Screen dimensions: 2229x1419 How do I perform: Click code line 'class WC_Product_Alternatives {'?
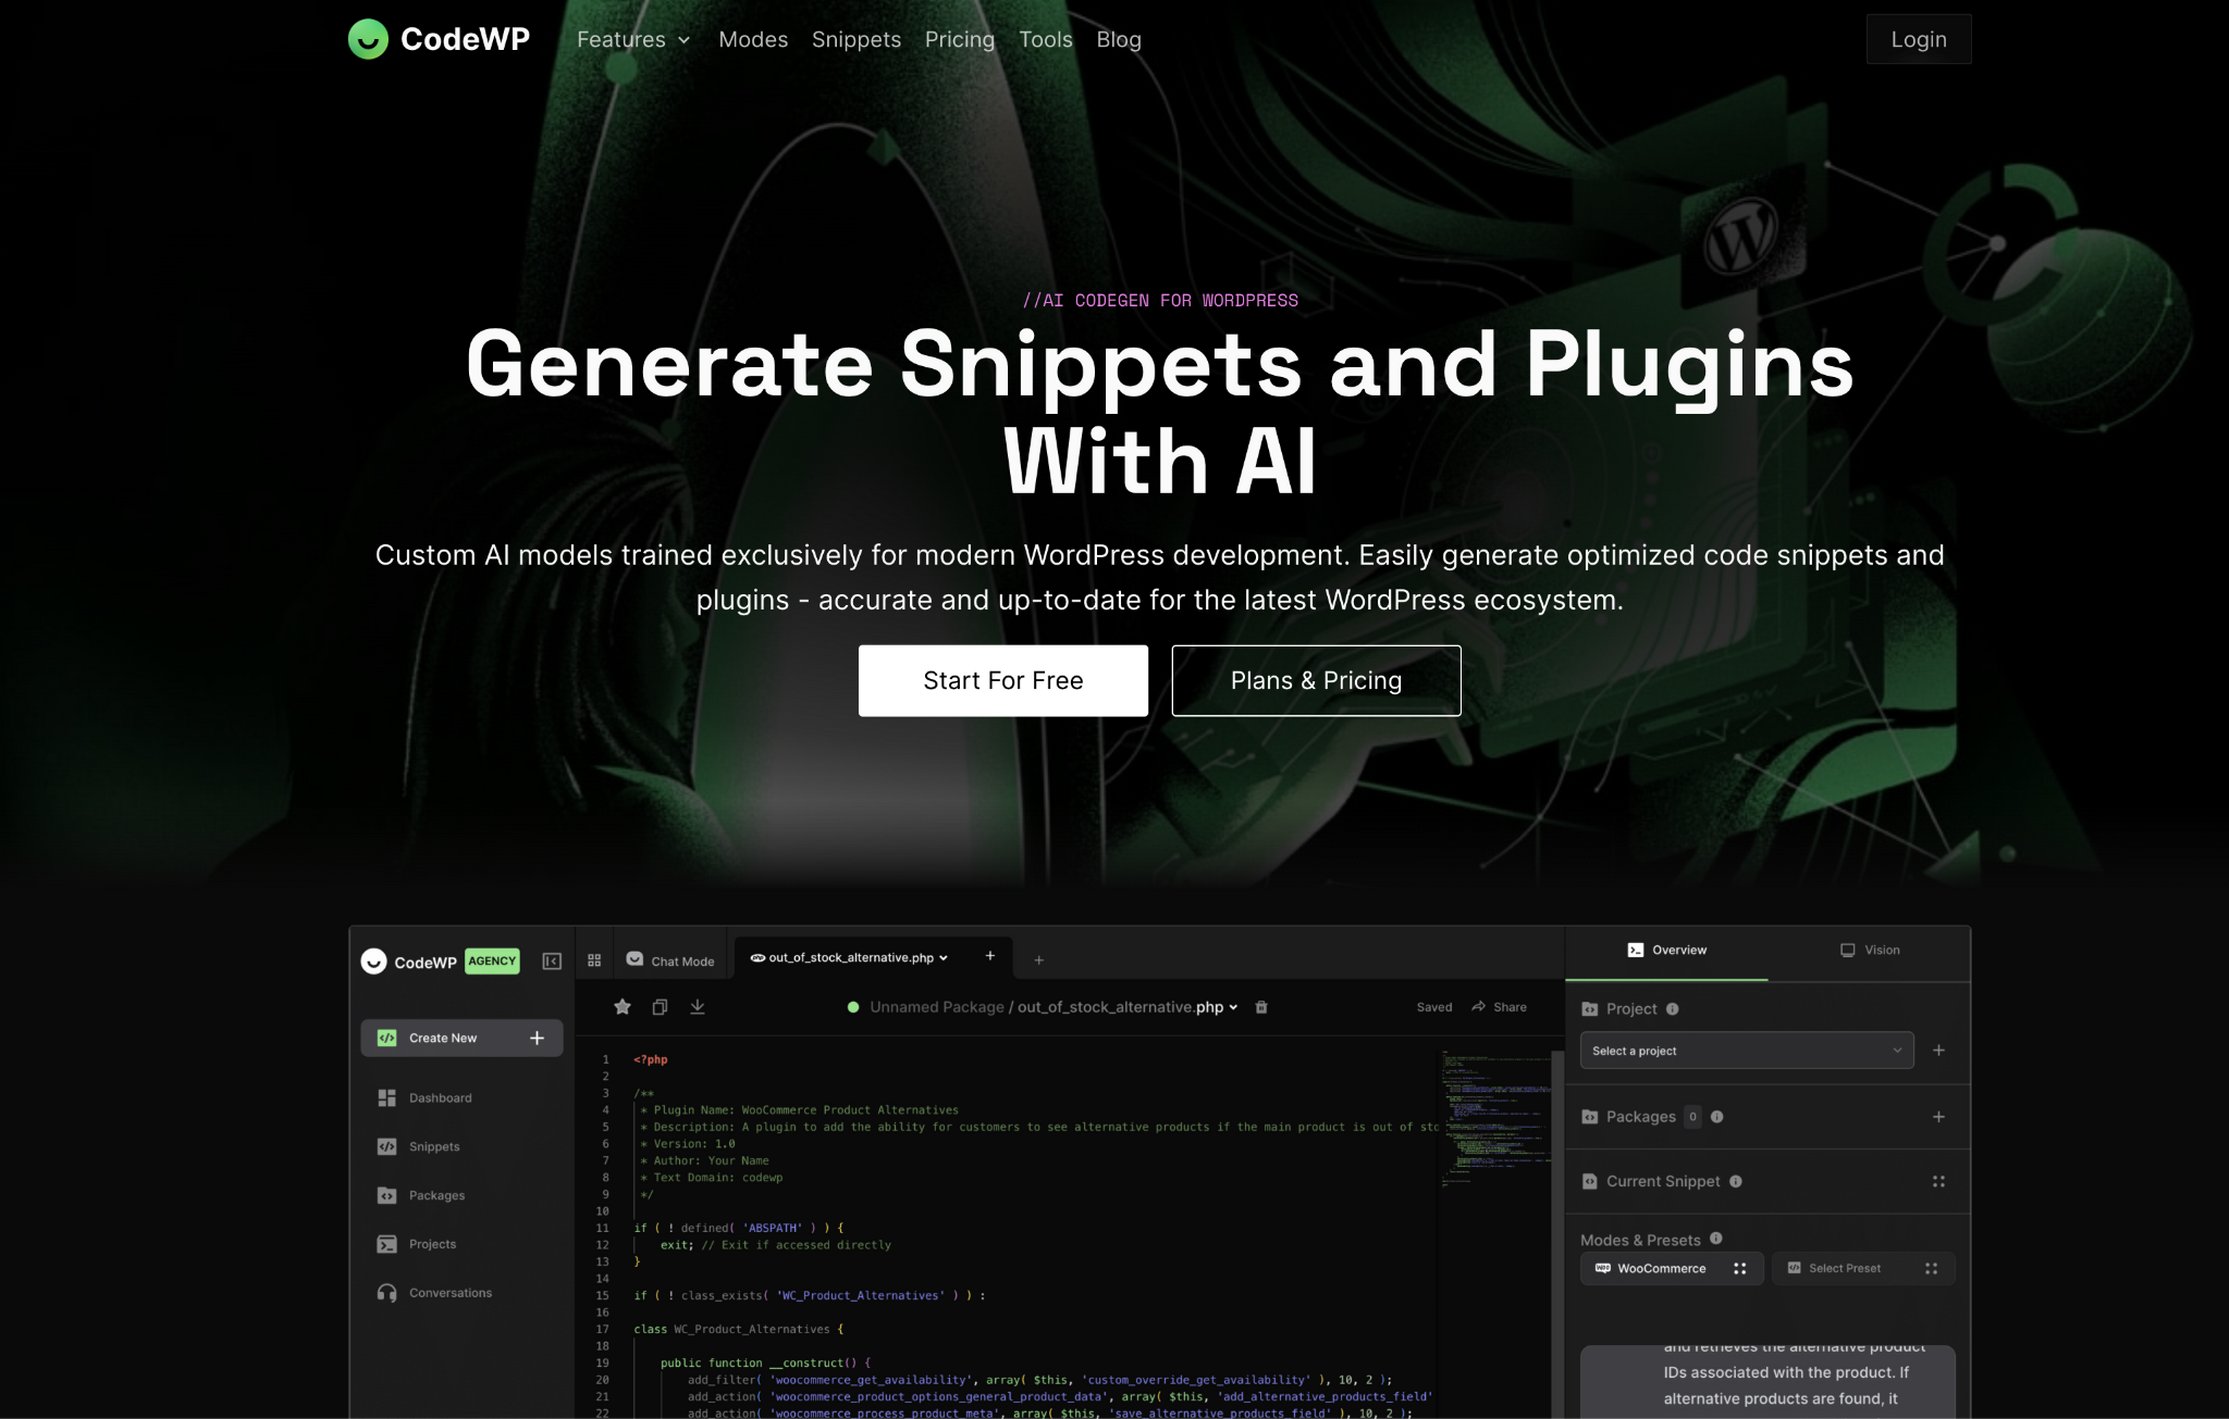coord(738,1329)
